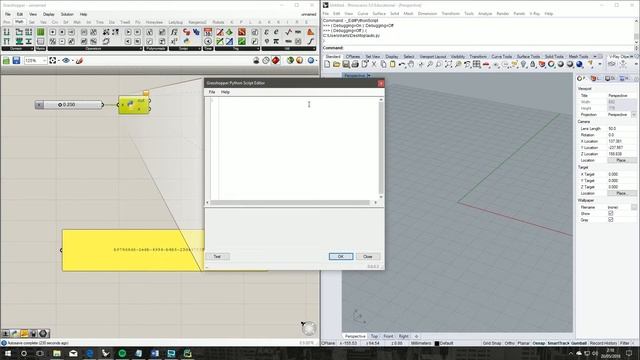This screenshot has width=640, height=360.
Task: Click the black Default layer swatch in status bar
Action: (437, 343)
